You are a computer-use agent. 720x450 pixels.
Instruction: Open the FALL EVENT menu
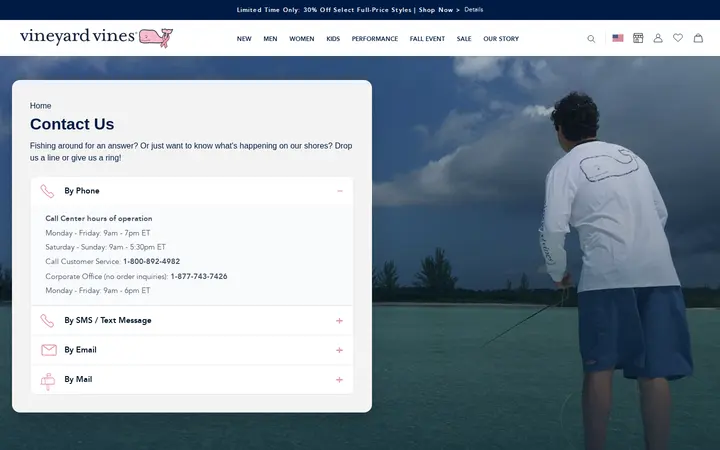(x=427, y=39)
